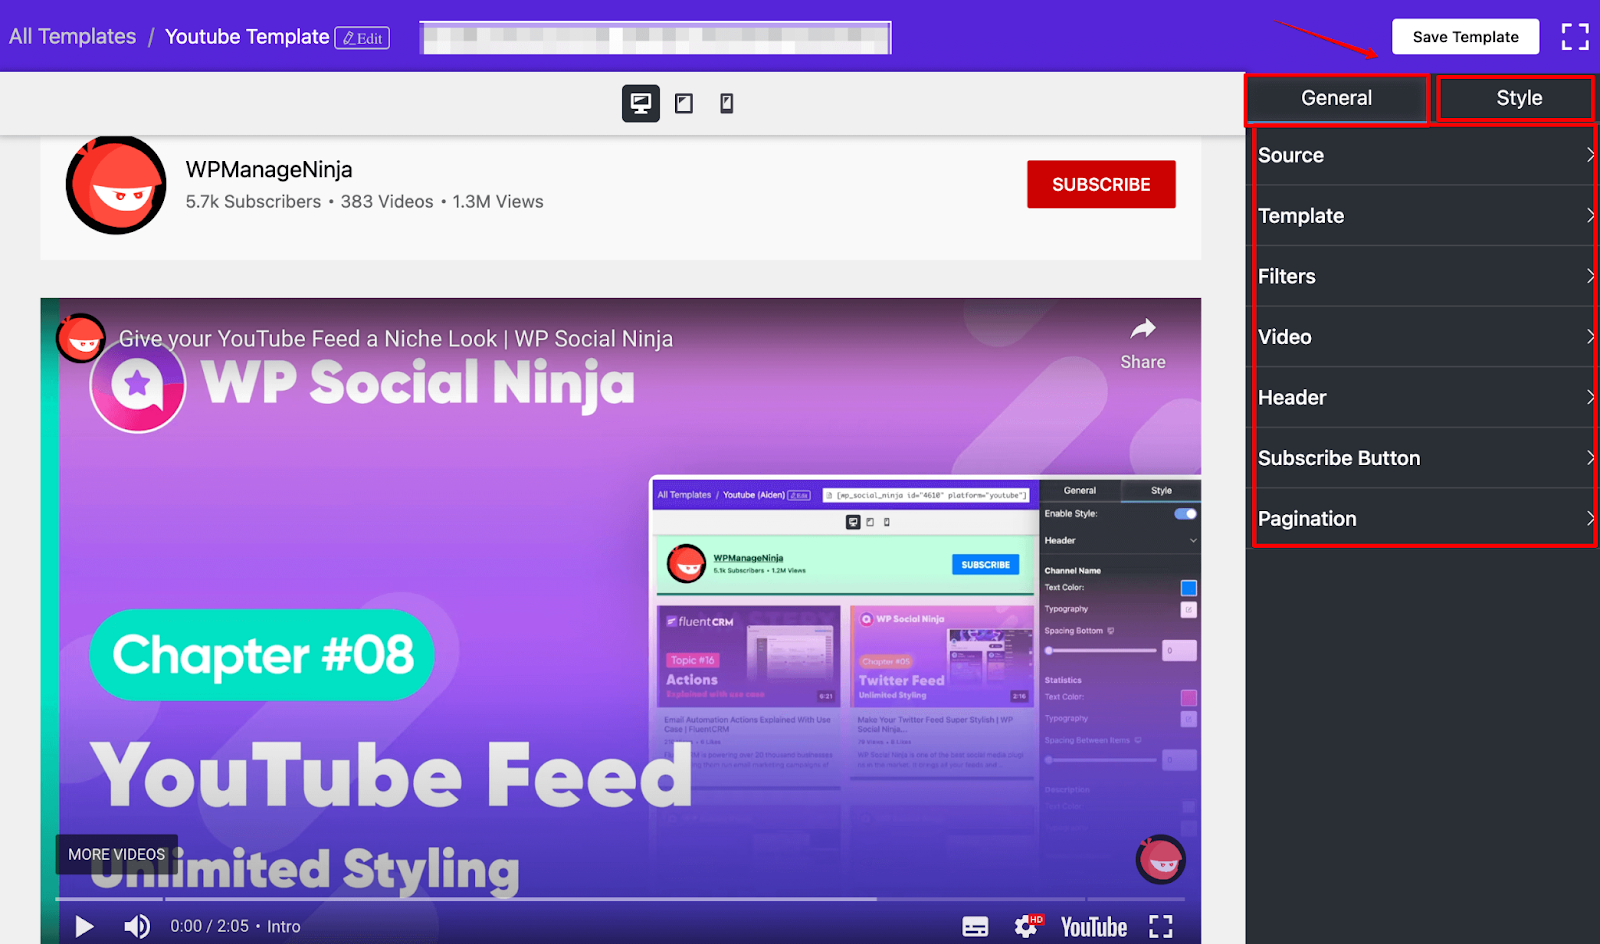Viewport: 1600px width, 944px height.
Task: Click the video time display 0:00 / 2:05
Action: [210, 927]
